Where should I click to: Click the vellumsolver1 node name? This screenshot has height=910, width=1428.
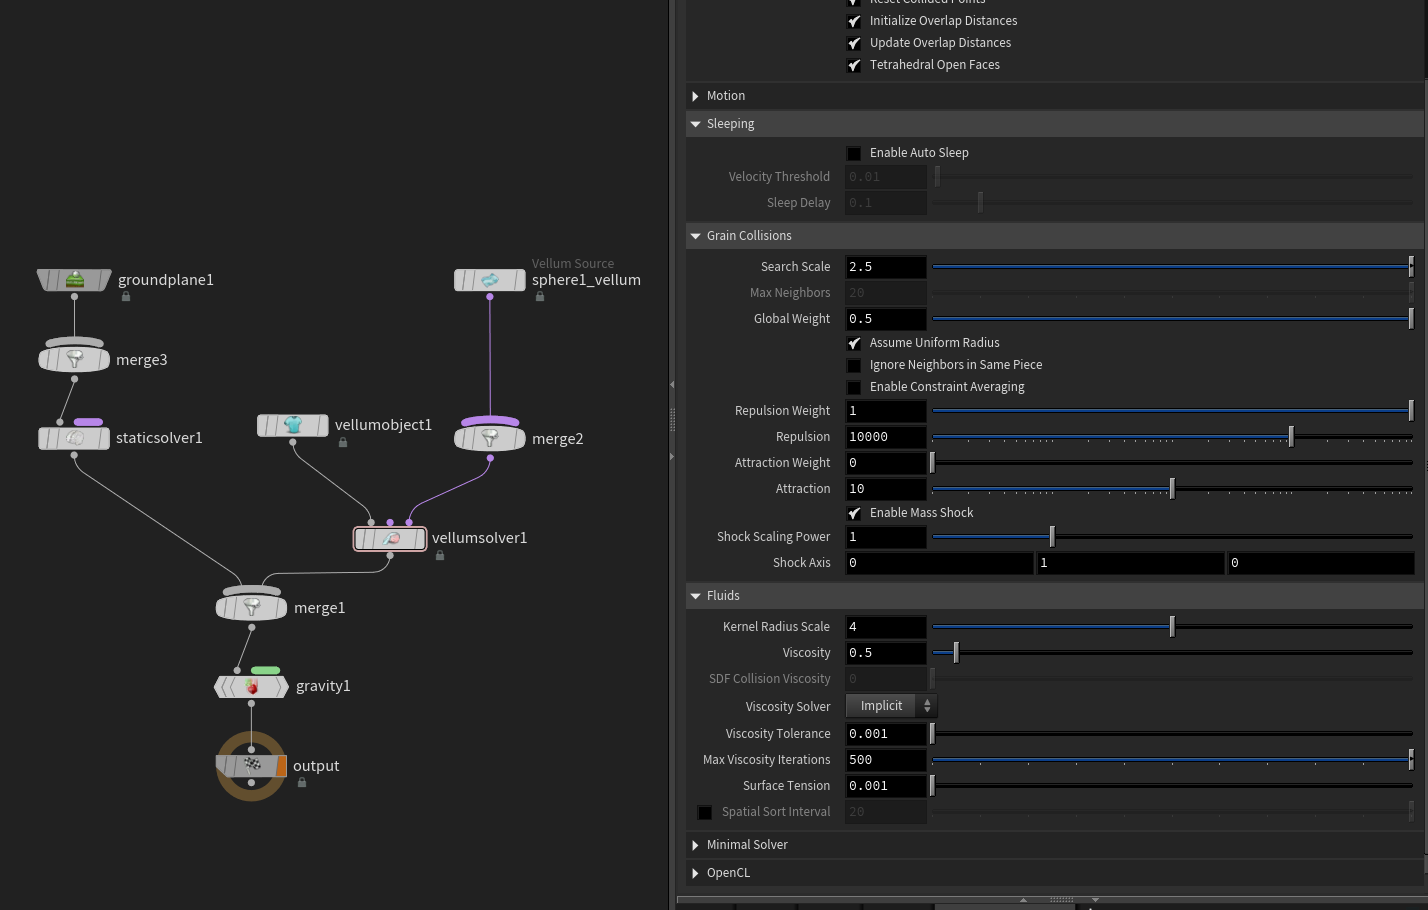pos(479,538)
